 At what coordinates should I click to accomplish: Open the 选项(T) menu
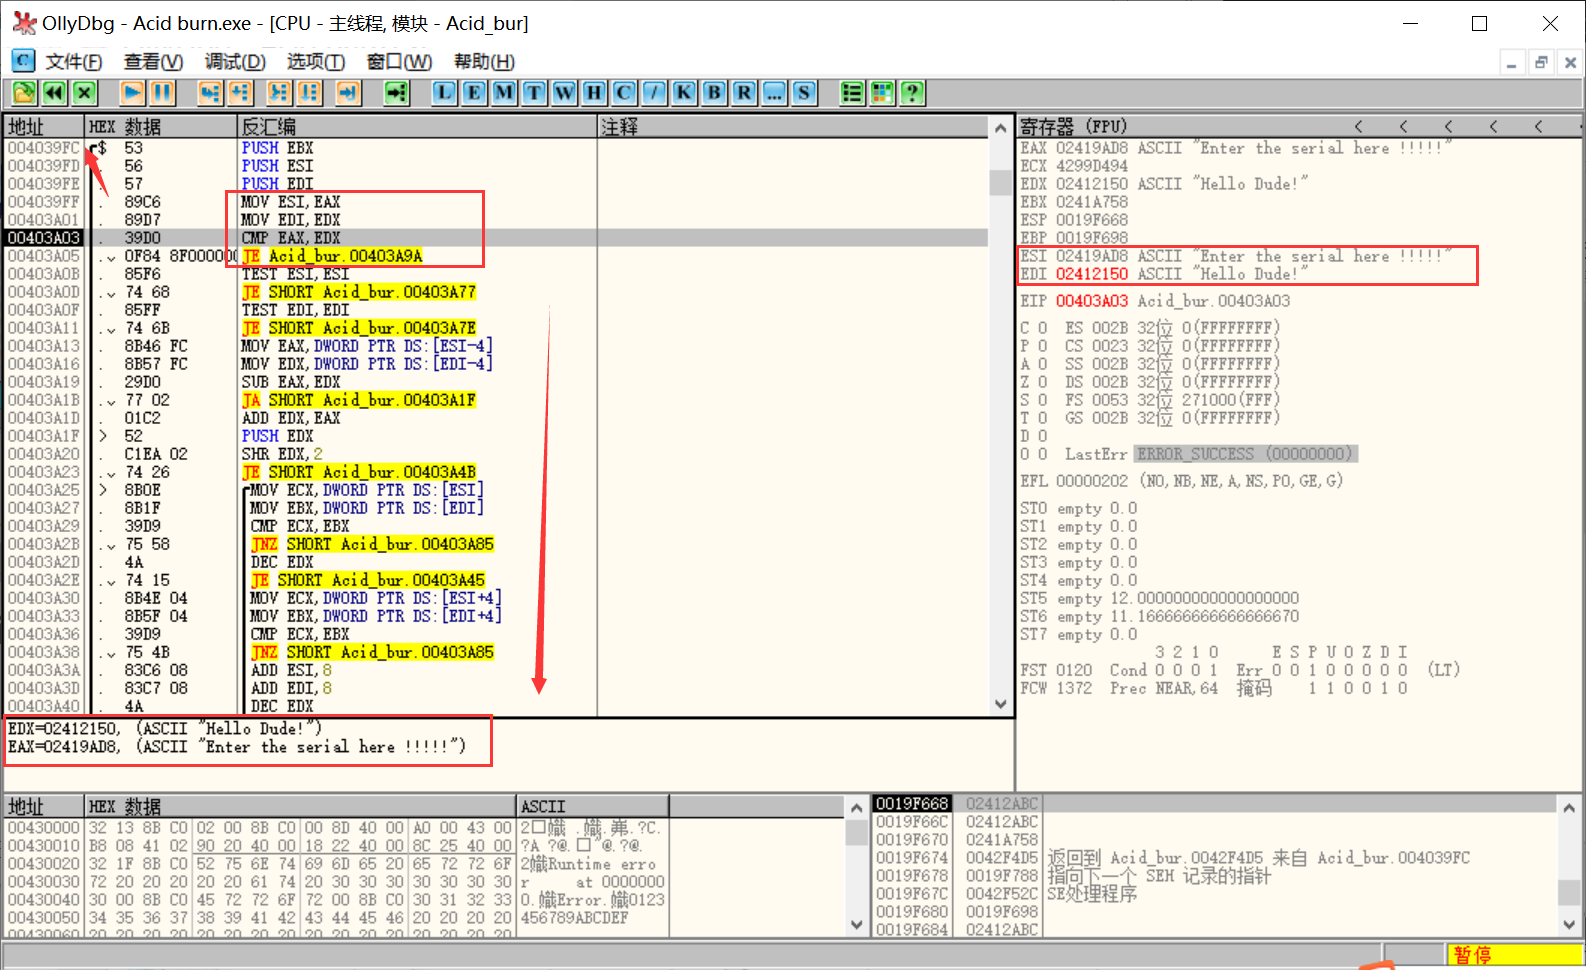(316, 62)
